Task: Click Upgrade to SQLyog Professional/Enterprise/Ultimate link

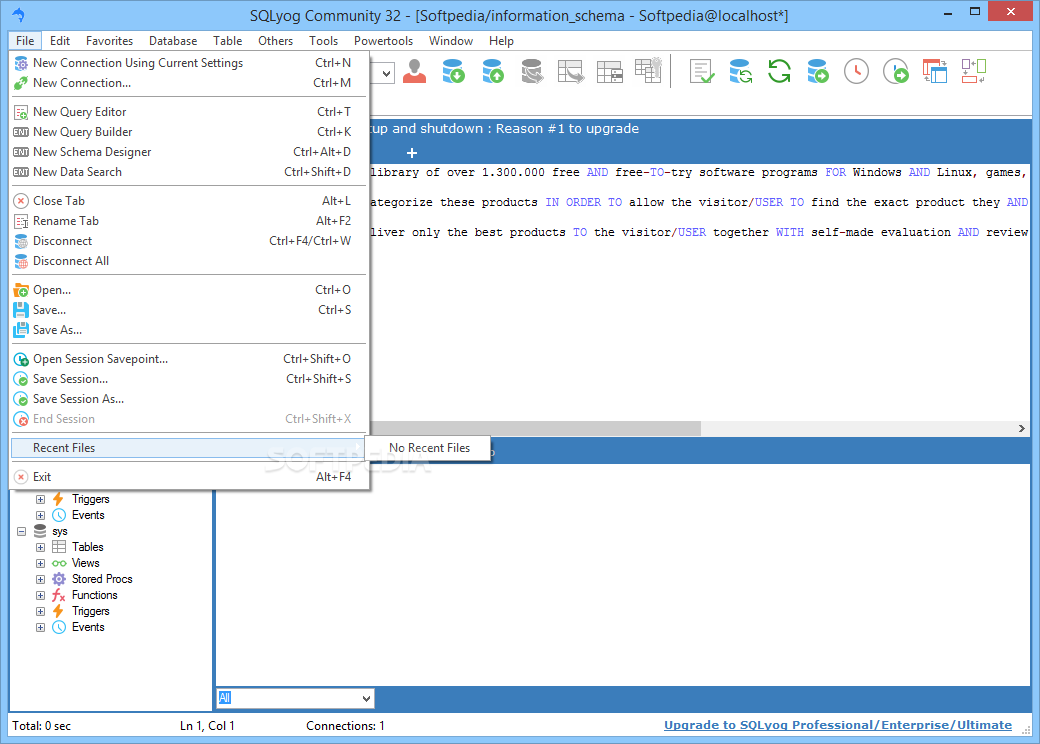Action: pos(838,725)
